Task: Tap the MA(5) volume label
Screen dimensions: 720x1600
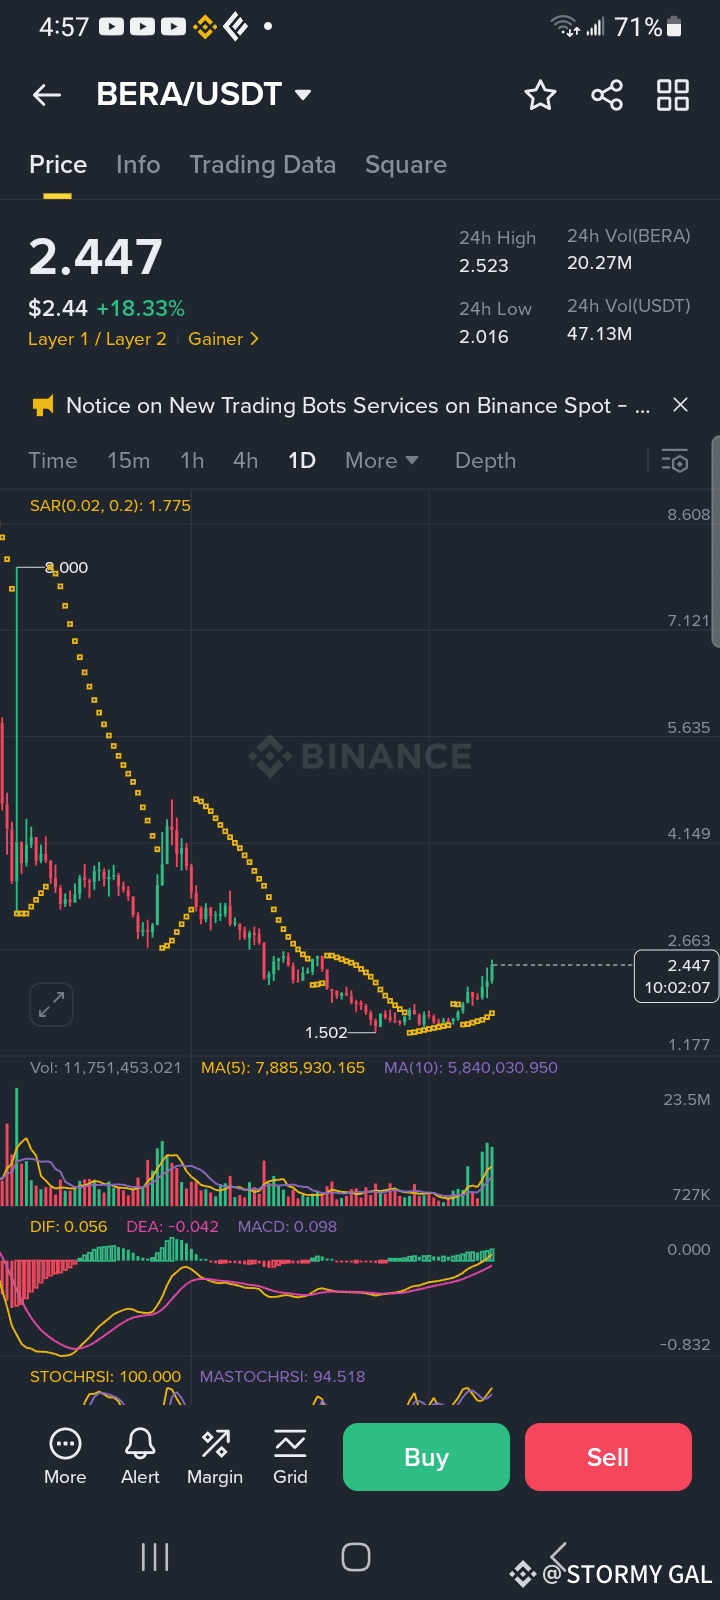Action: pos(283,1068)
